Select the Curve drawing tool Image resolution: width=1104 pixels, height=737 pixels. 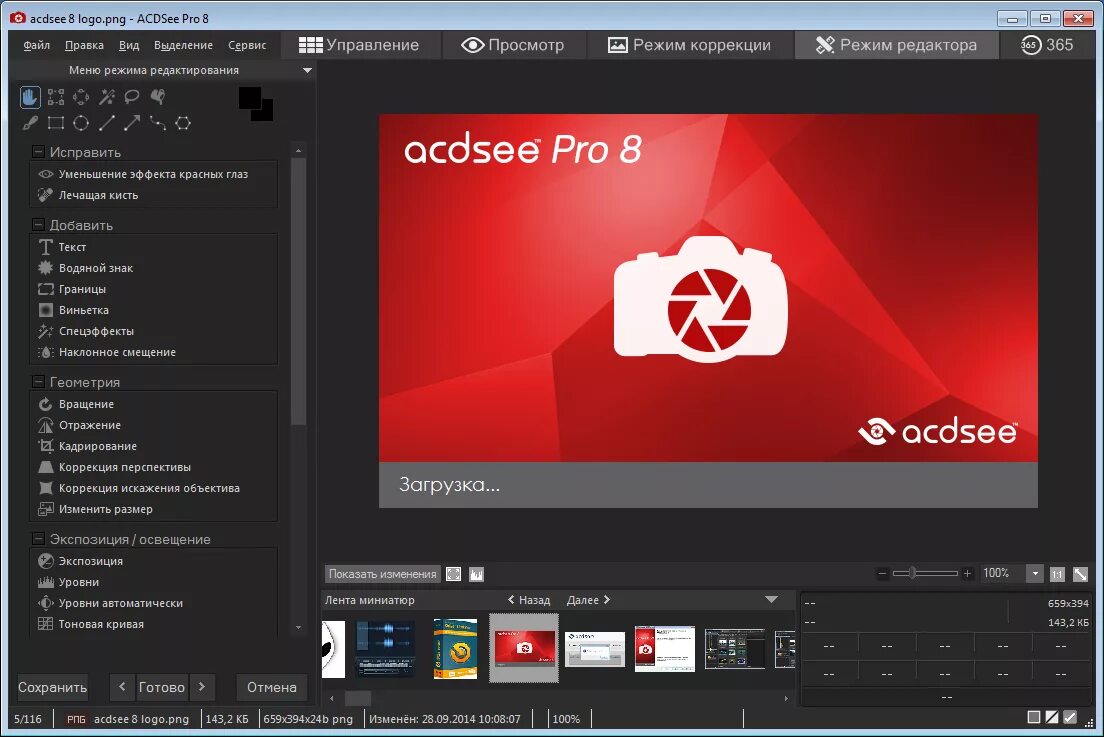click(x=158, y=123)
